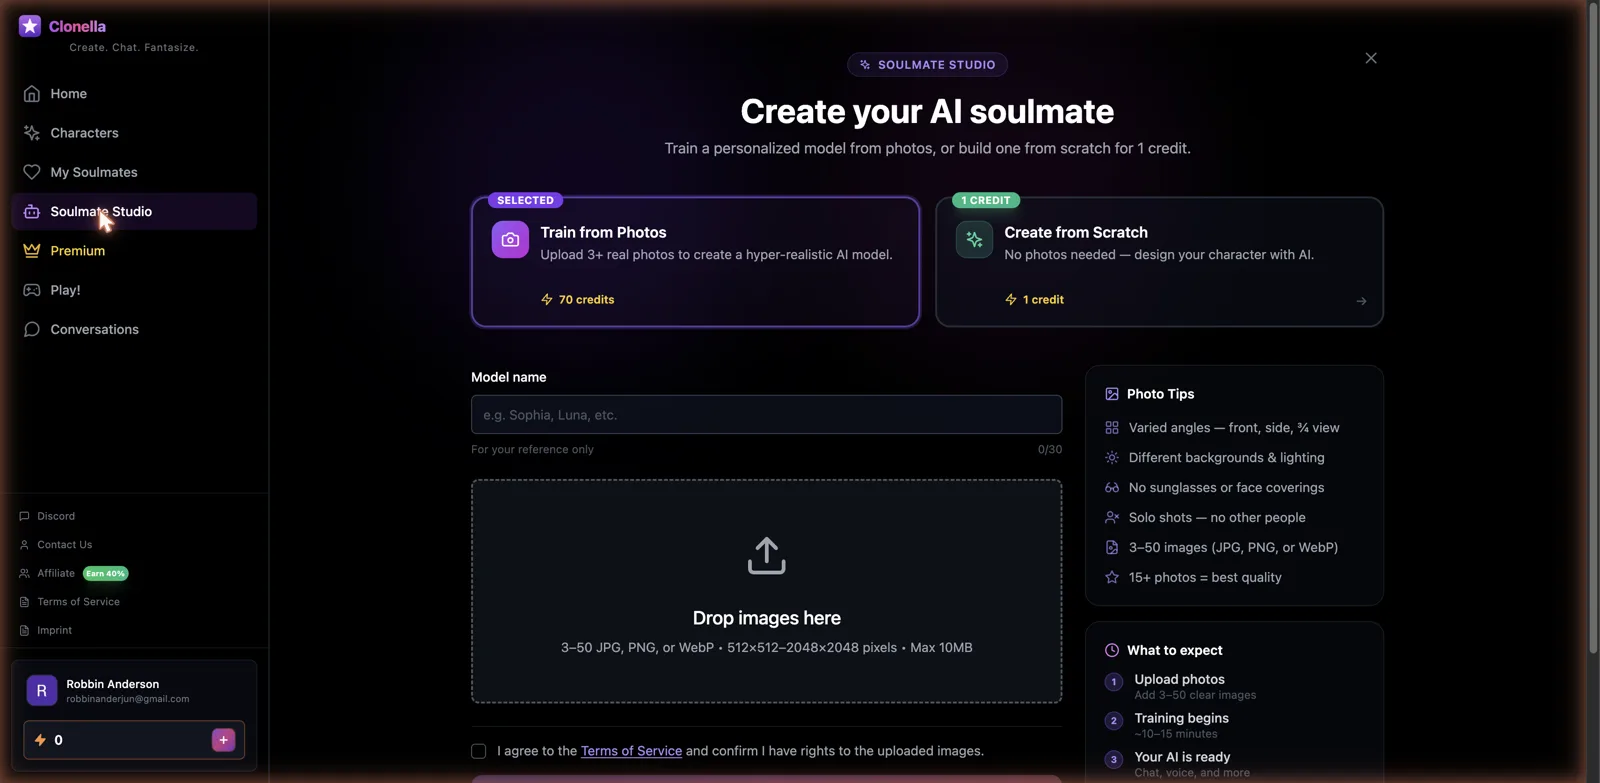Click the Play! gamepad icon
Screen dimensions: 1600x783
[x=32, y=290]
